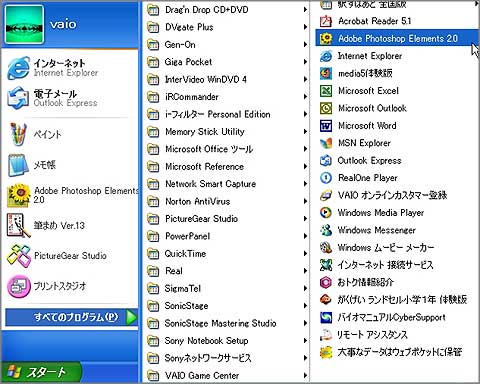Screen dimensions: 480x384
Task: Launch Microsoft Word icon
Action: [x=326, y=126]
